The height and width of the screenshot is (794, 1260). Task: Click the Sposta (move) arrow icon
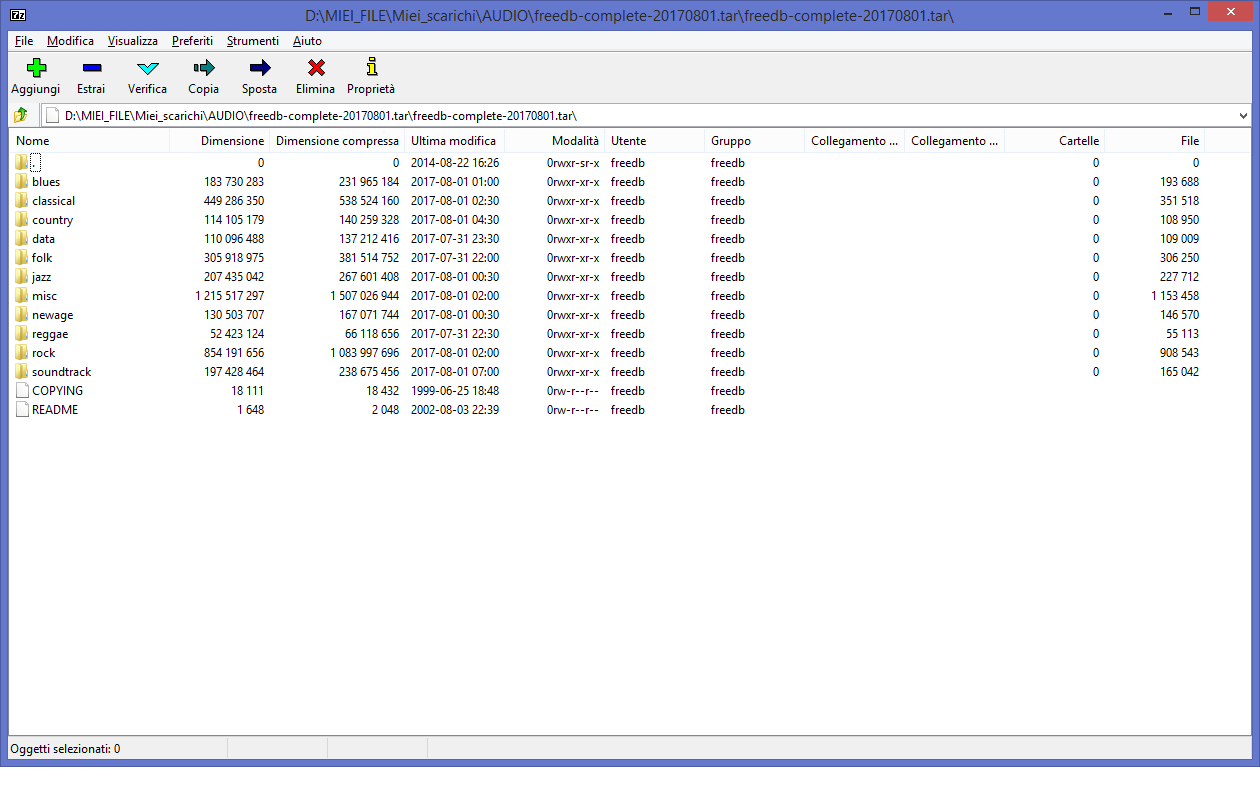pos(260,68)
